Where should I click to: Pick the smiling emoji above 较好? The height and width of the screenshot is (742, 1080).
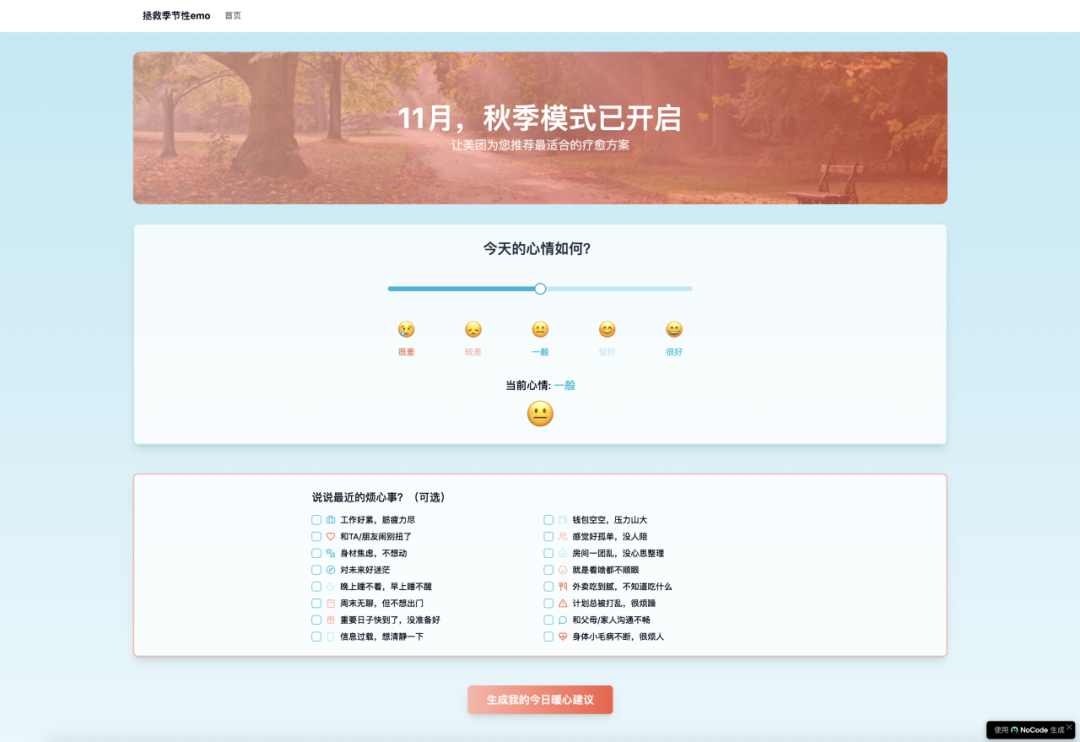(x=607, y=329)
